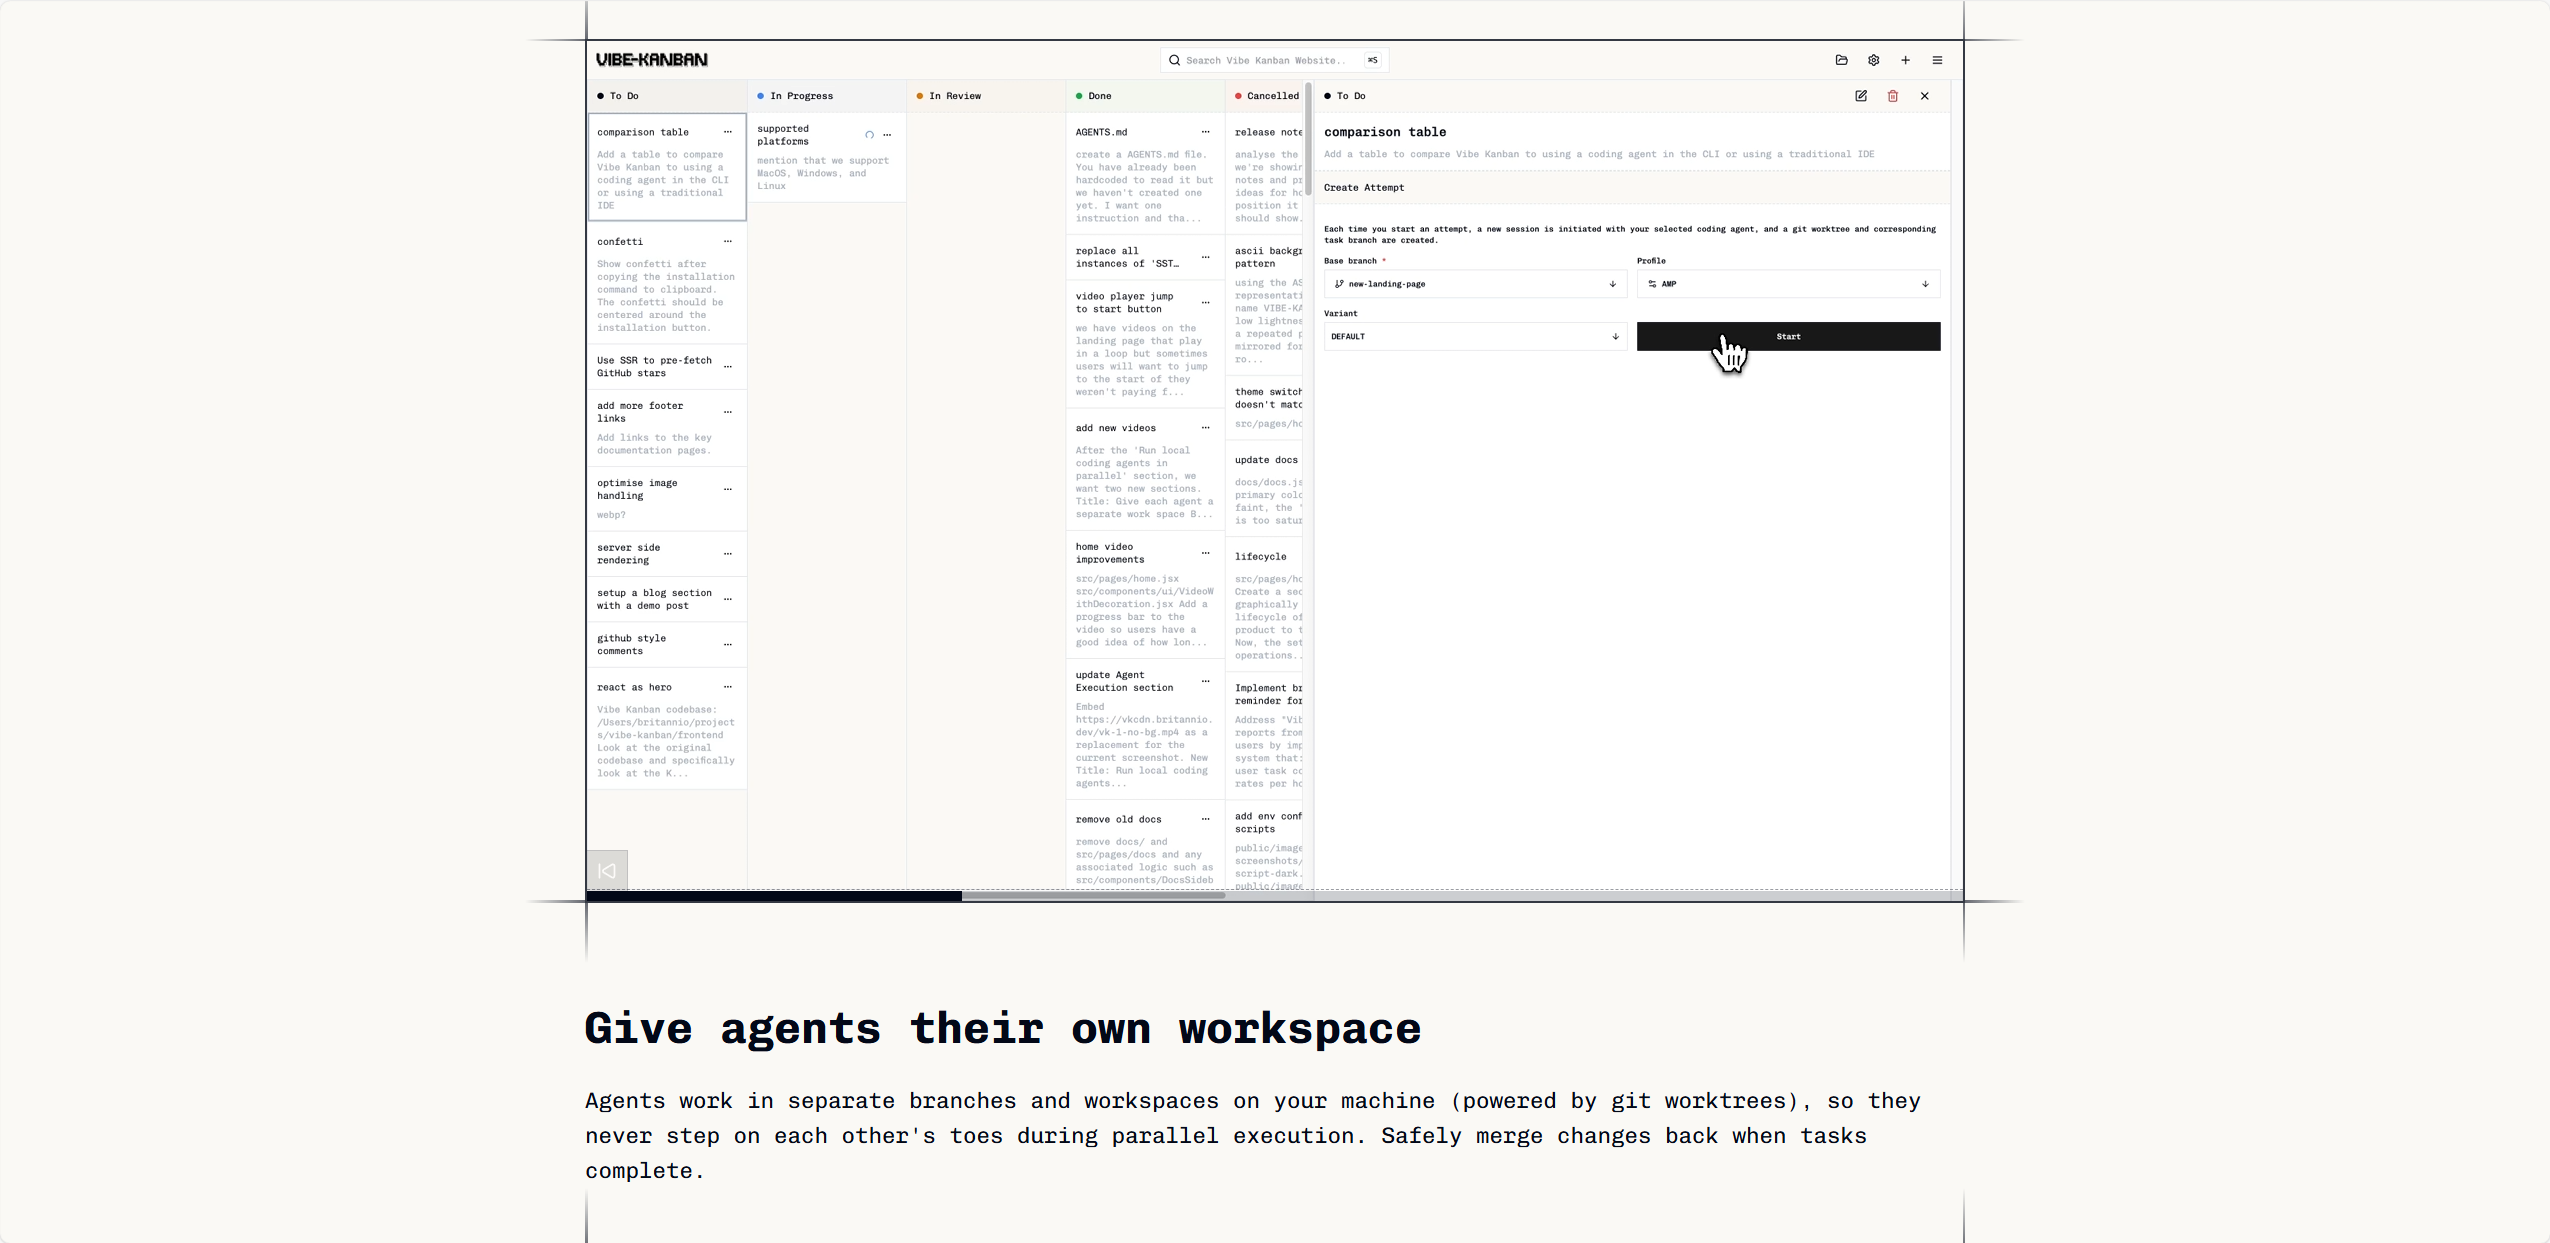This screenshot has height=1243, width=2550.
Task: Open the react as hero card
Action: click(667, 729)
